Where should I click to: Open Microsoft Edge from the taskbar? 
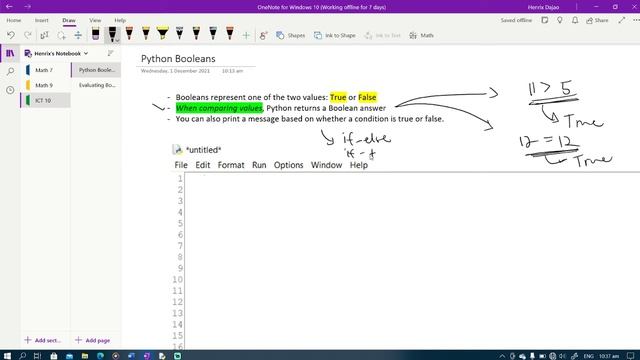pos(100,356)
